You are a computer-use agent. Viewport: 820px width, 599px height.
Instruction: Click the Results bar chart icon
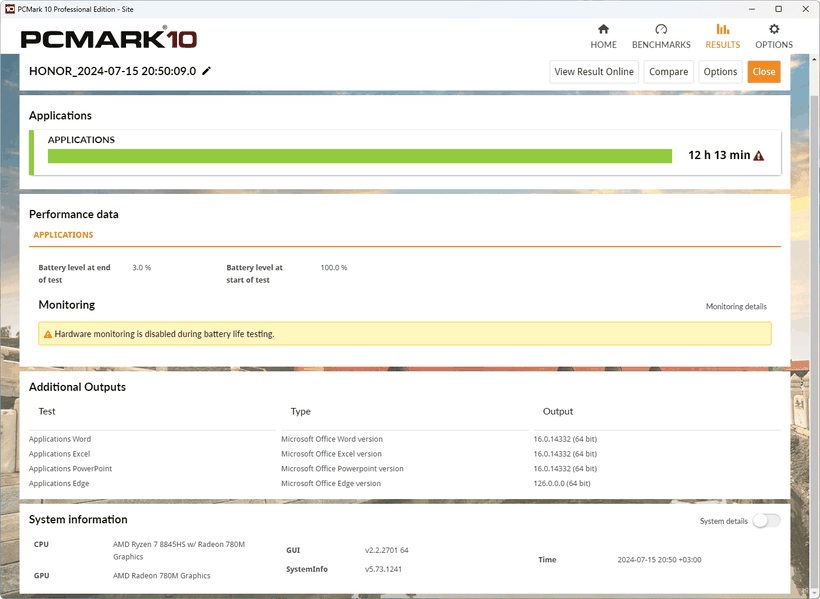[723, 29]
